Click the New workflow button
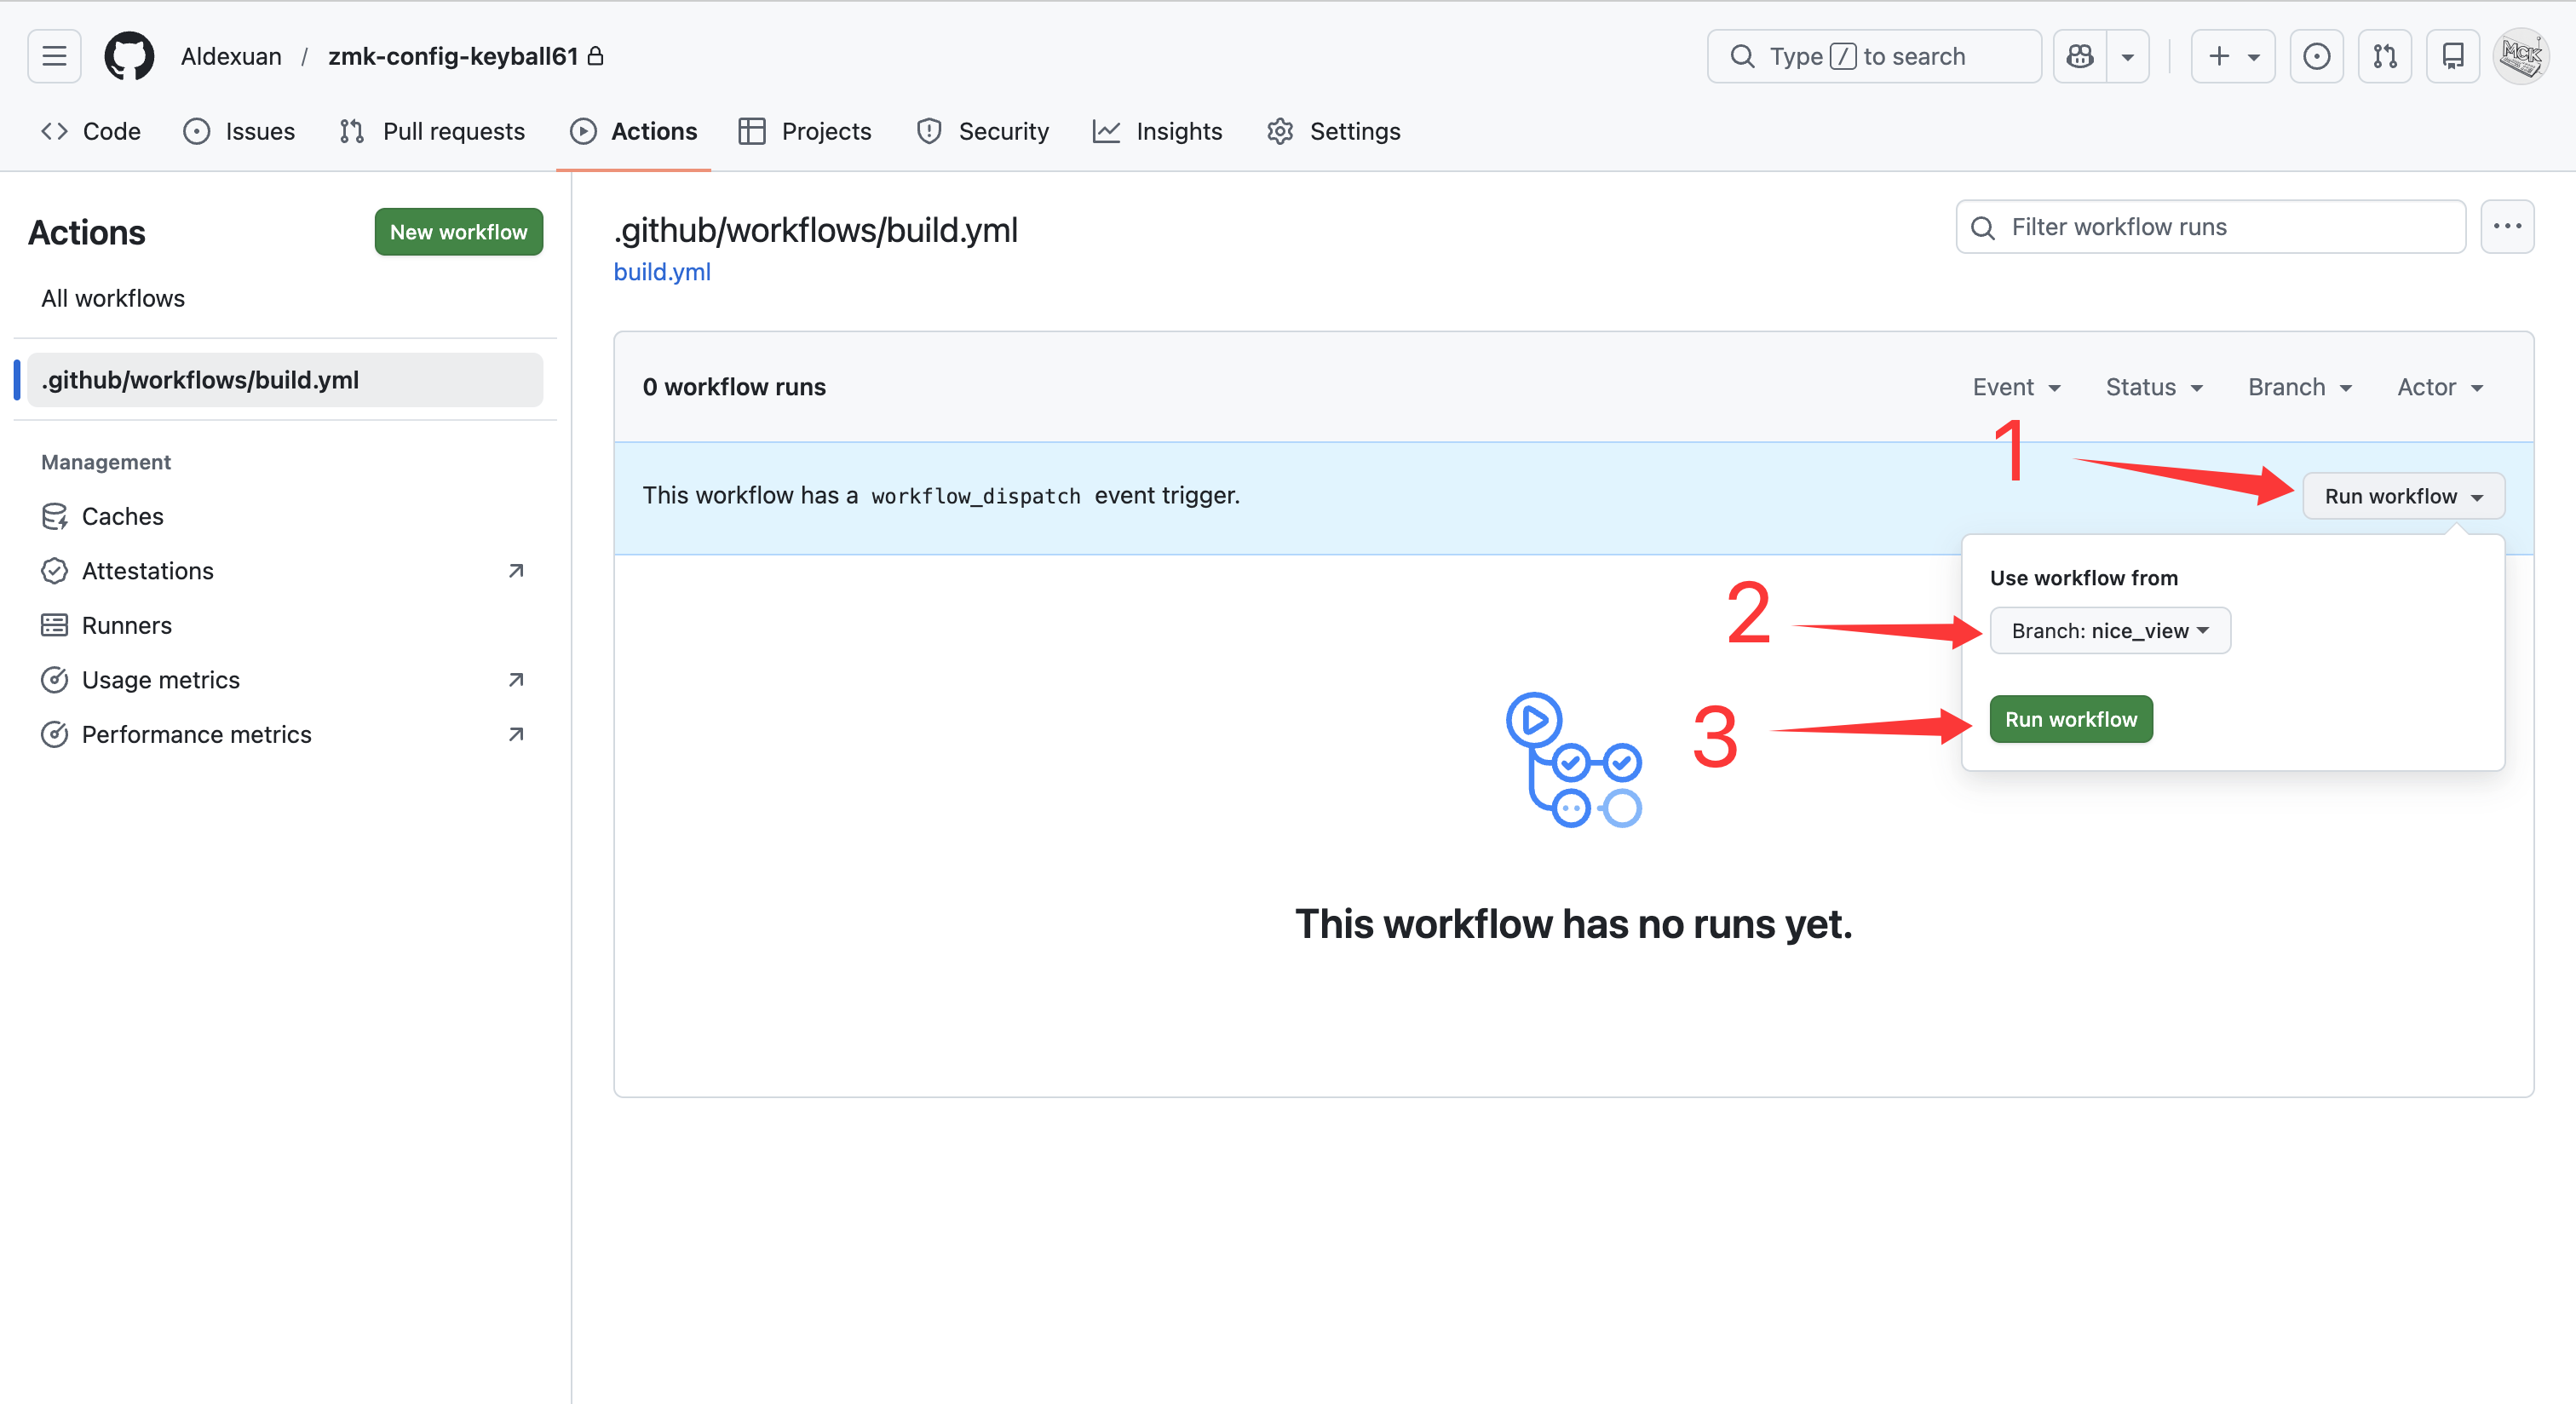The width and height of the screenshot is (2576, 1404). click(458, 232)
